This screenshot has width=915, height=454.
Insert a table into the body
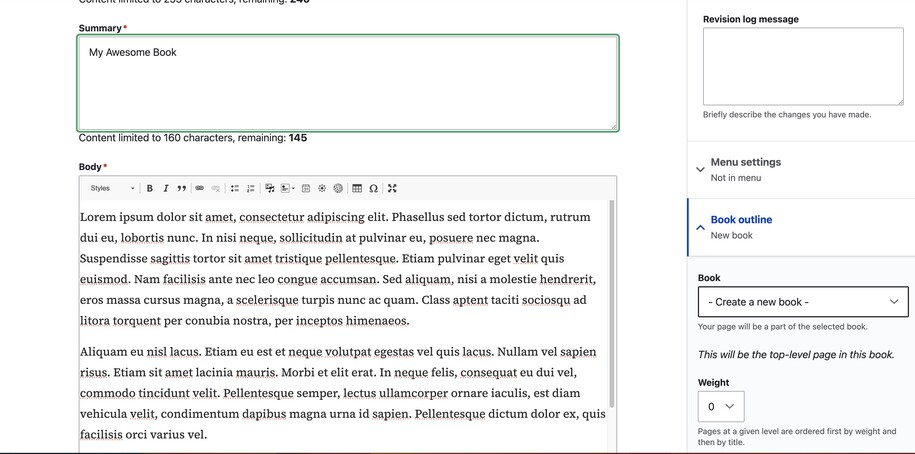[x=357, y=188]
